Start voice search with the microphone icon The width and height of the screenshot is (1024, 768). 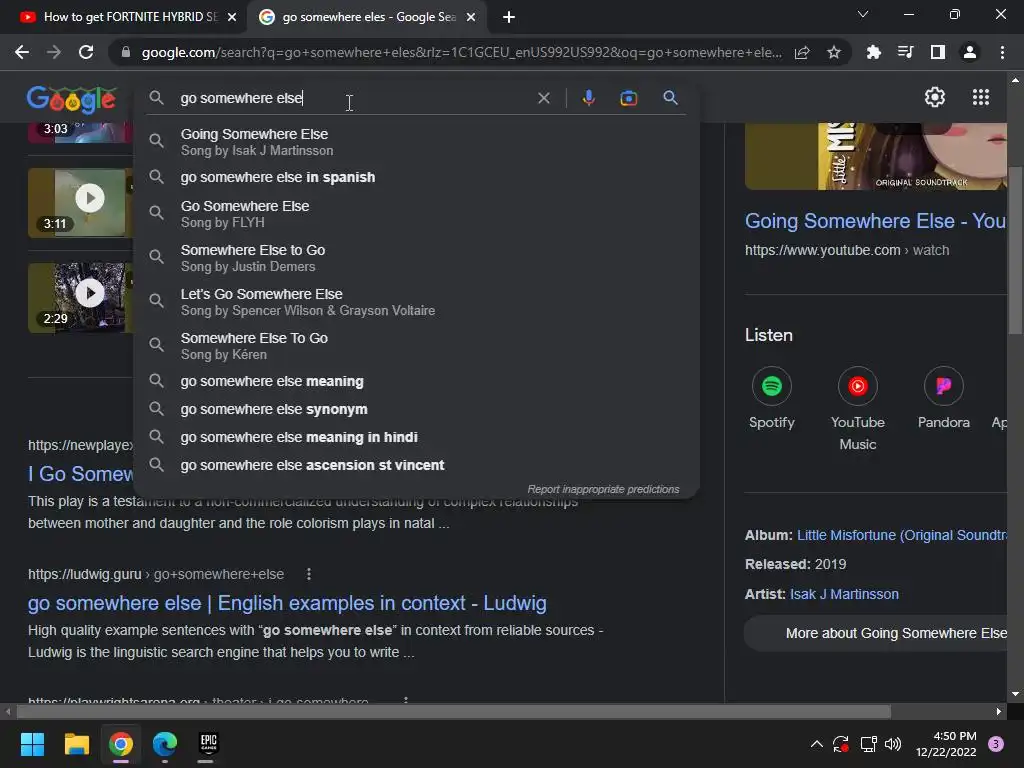[588, 98]
